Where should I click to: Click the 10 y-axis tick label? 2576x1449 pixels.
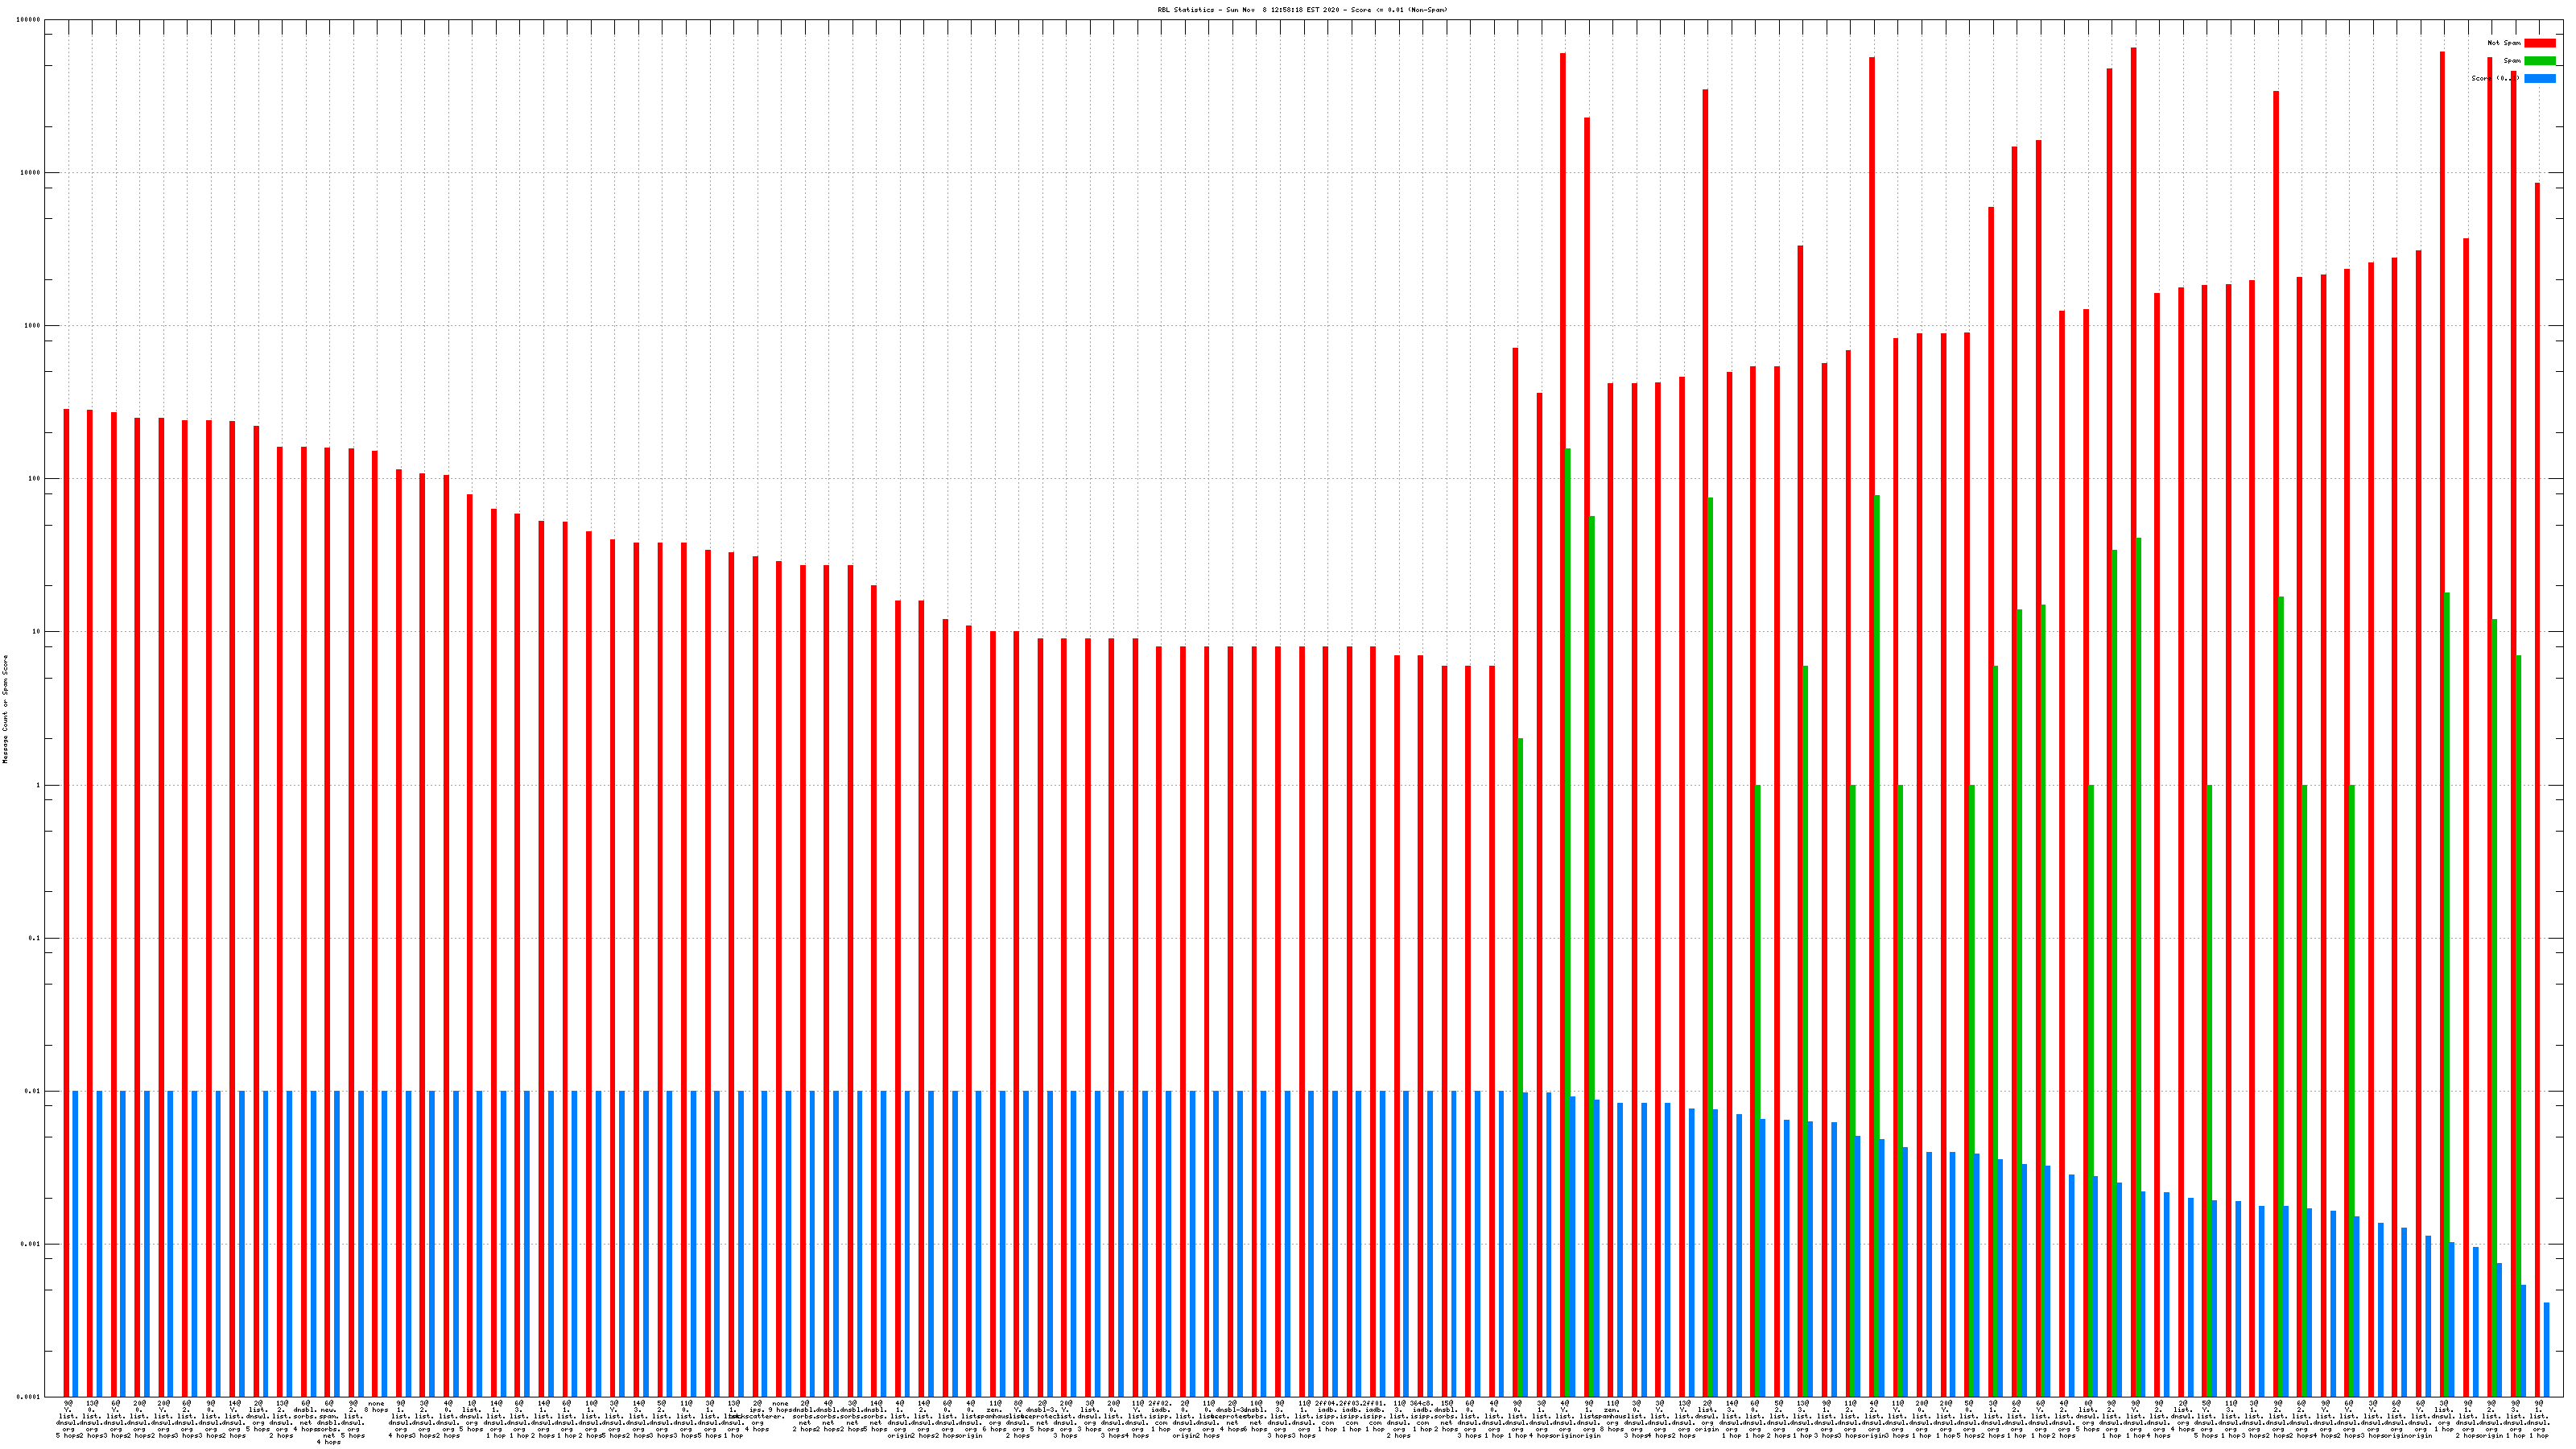click(x=36, y=632)
